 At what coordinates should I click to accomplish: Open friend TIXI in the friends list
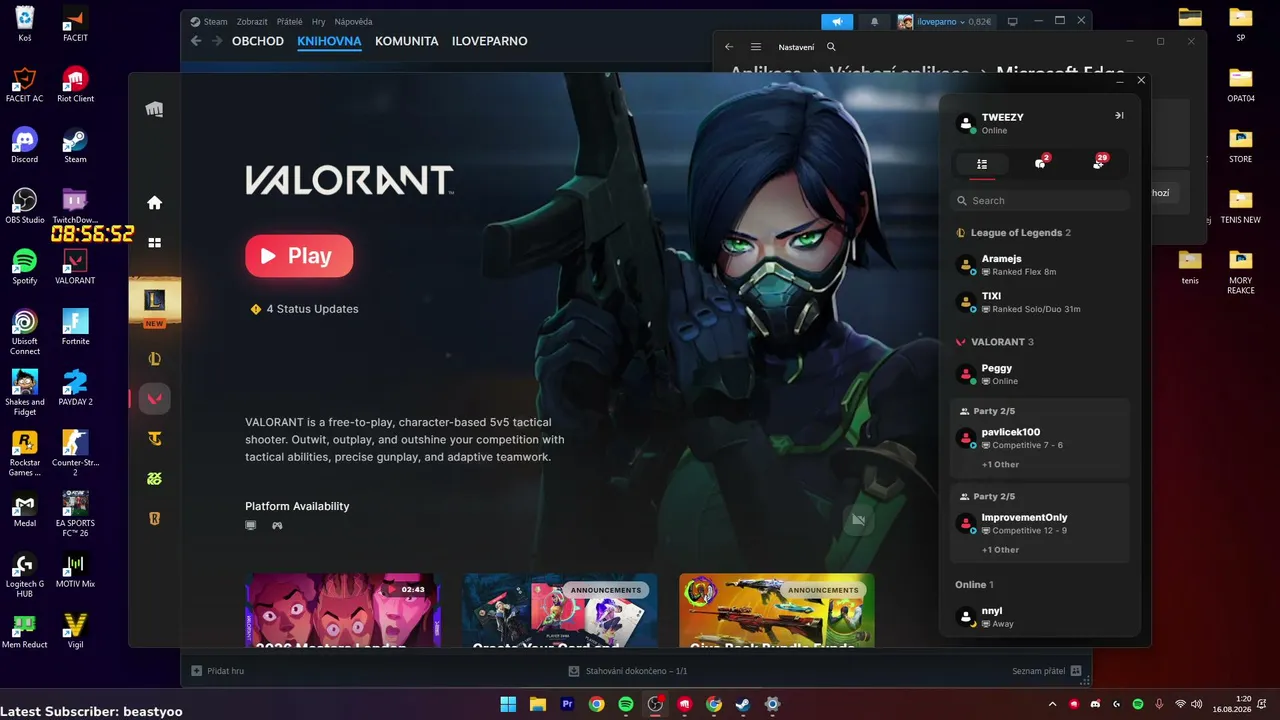coord(1040,302)
